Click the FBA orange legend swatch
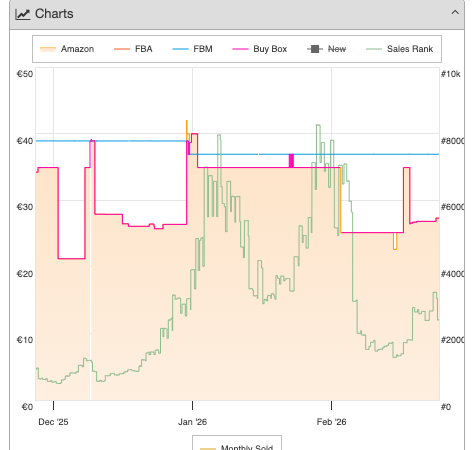The height and width of the screenshot is (450, 474). [122, 49]
